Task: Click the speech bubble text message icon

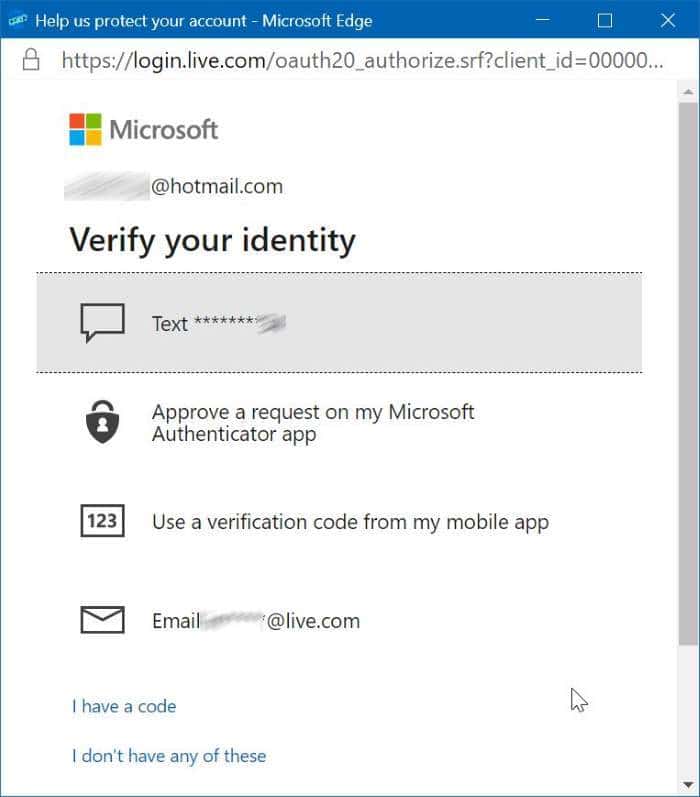Action: pyautogui.click(x=102, y=322)
